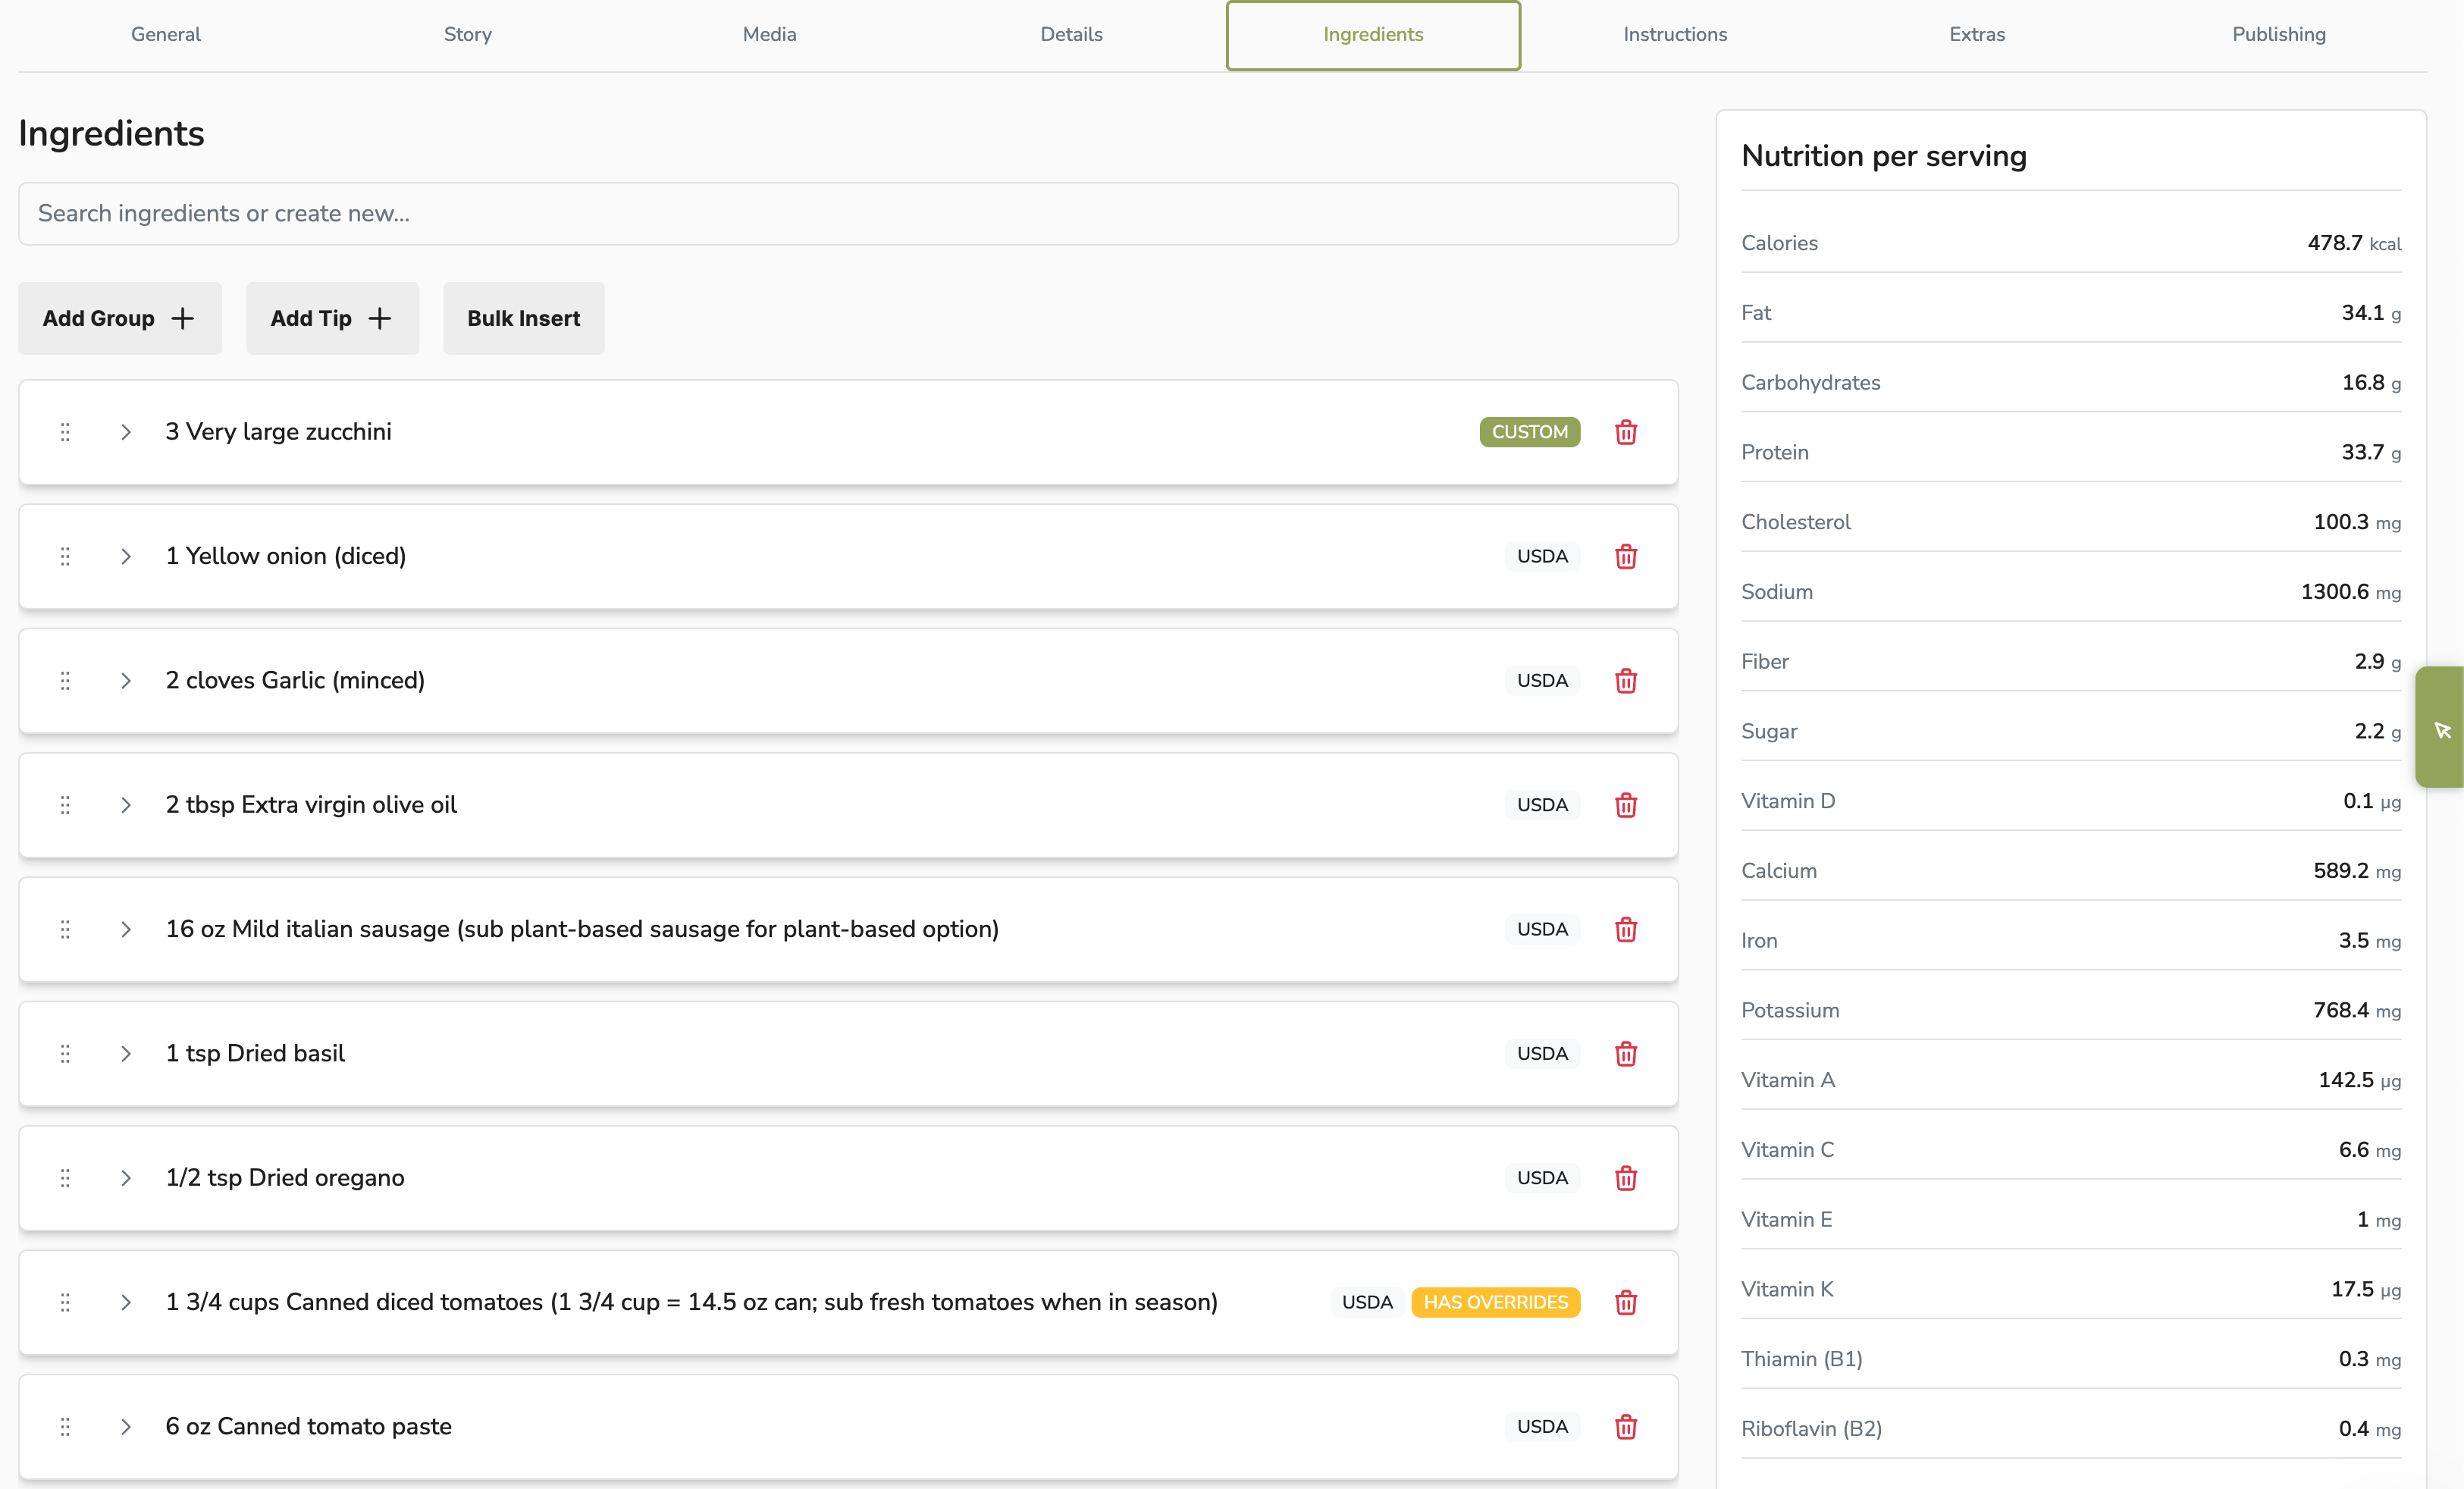Click the Add Tip button
Screen dimensions: 2464x1489
[x=332, y=318]
